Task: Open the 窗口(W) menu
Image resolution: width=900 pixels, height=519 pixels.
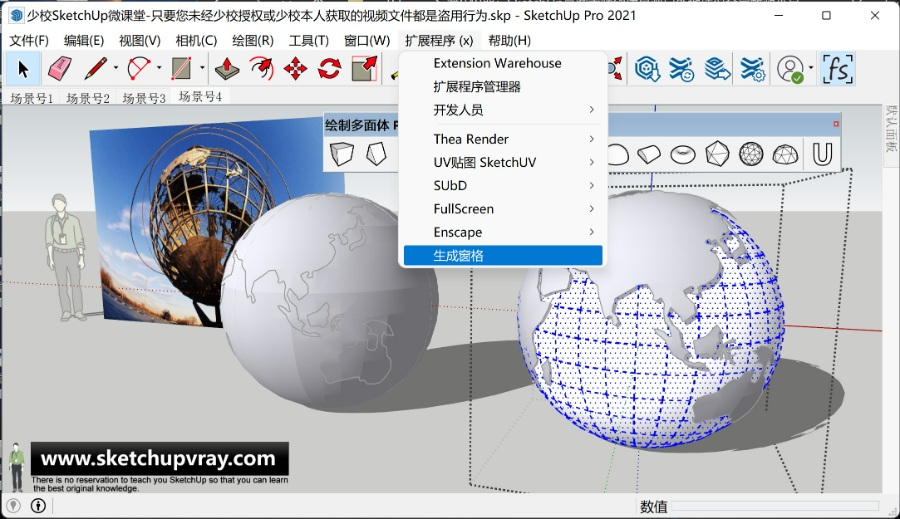Action: tap(367, 40)
